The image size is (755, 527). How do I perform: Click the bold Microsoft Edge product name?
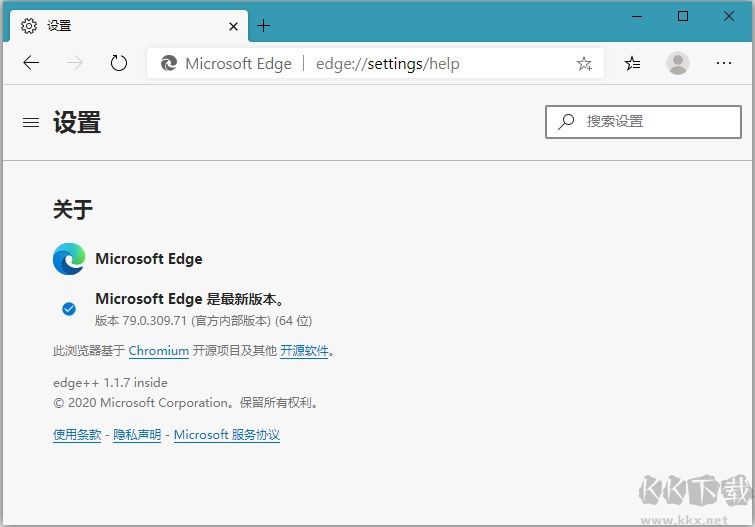pos(149,259)
